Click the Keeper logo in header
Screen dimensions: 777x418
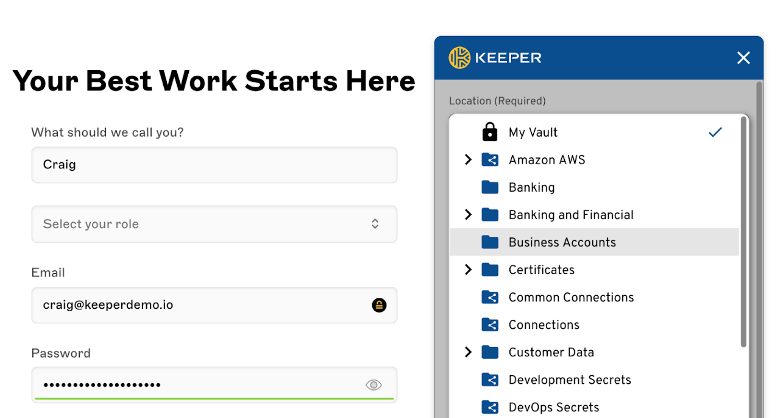coord(495,58)
